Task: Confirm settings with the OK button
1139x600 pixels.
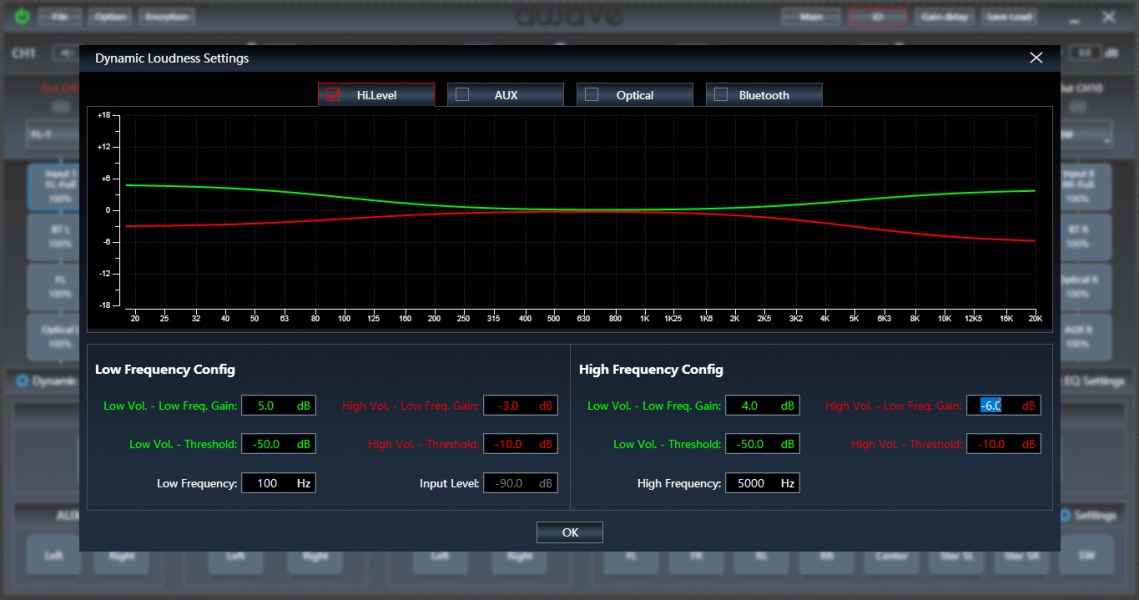Action: click(x=570, y=532)
